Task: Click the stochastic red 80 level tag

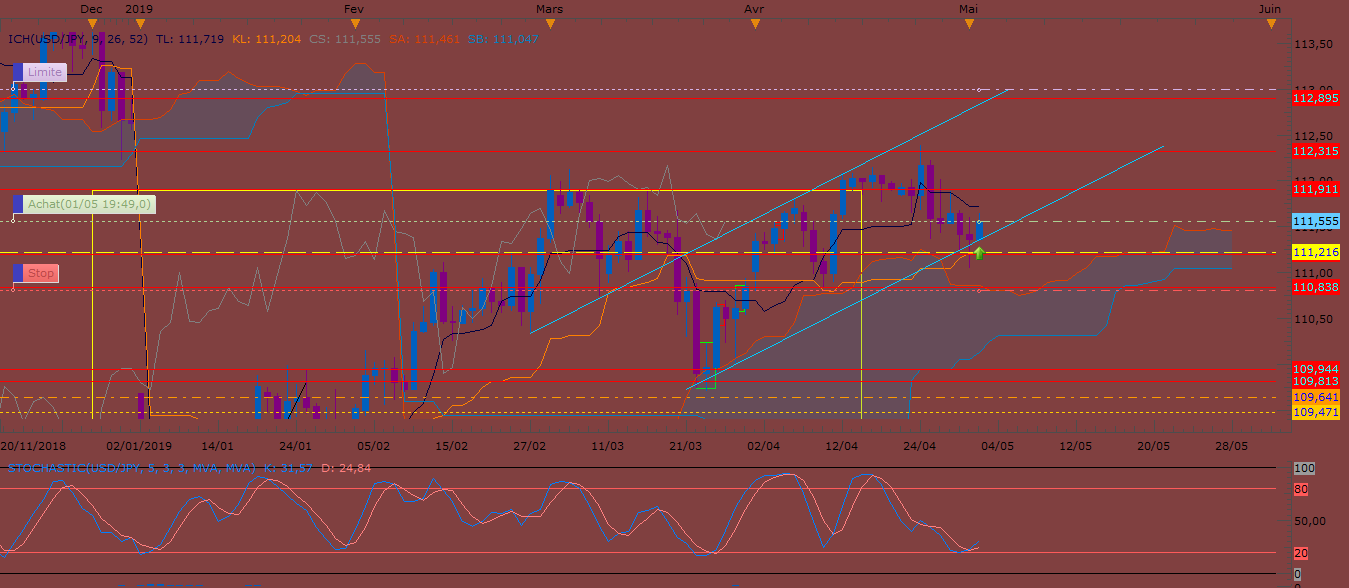Action: [x=1301, y=489]
